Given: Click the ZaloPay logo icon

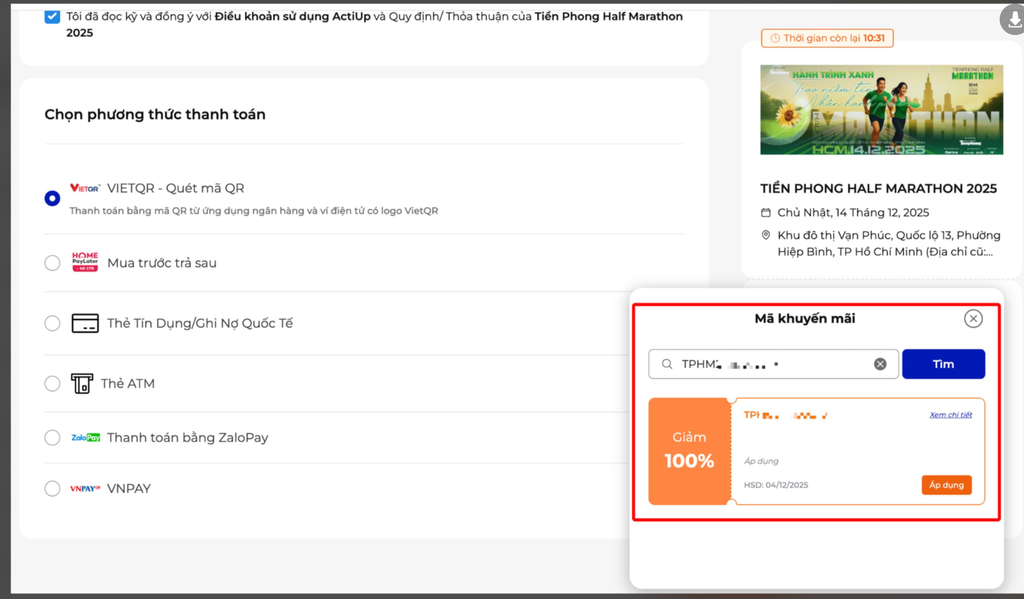Looking at the screenshot, I should 85,438.
